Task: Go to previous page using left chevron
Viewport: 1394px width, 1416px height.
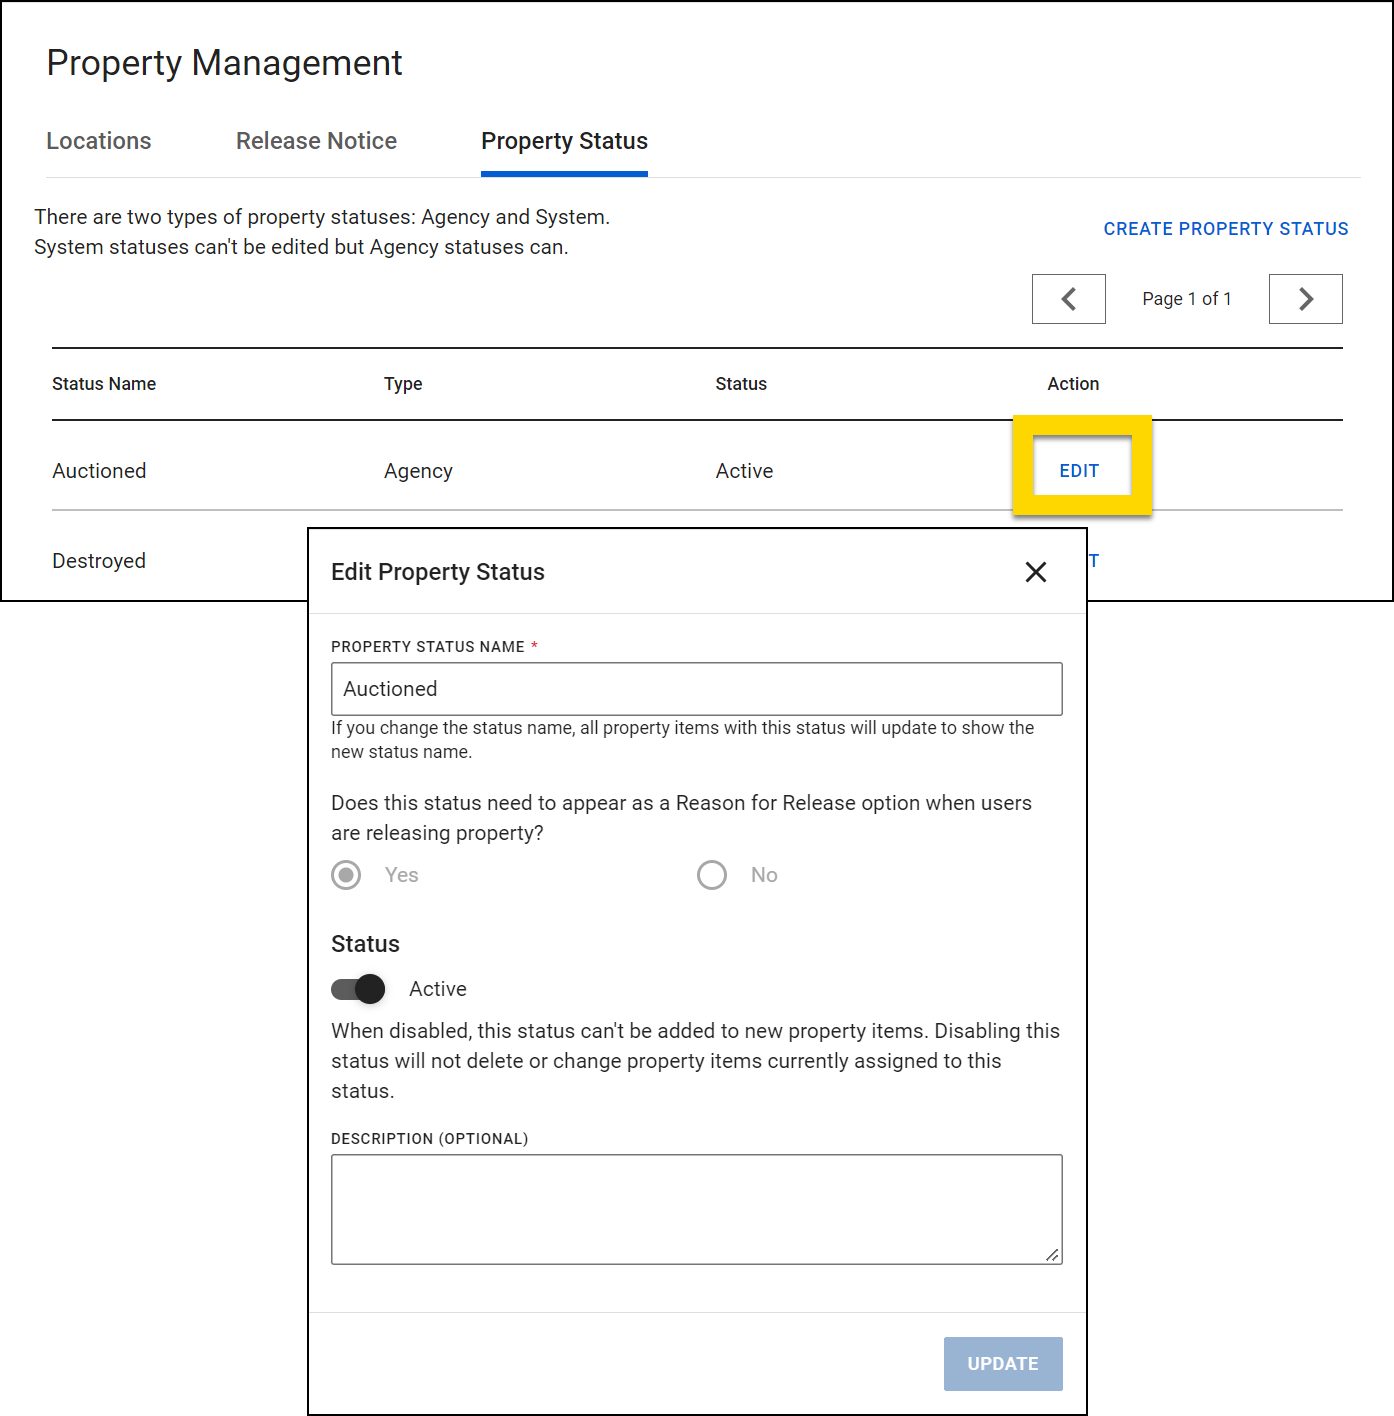Action: tap(1068, 298)
